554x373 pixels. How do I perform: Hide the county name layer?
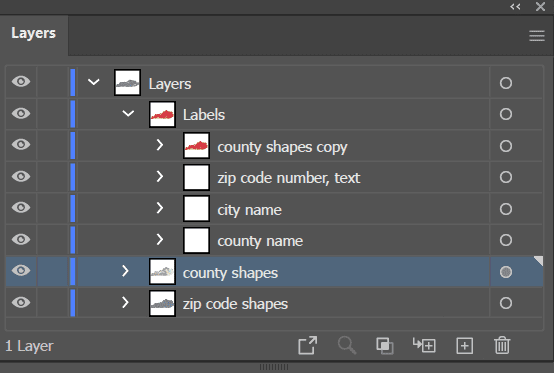21,239
